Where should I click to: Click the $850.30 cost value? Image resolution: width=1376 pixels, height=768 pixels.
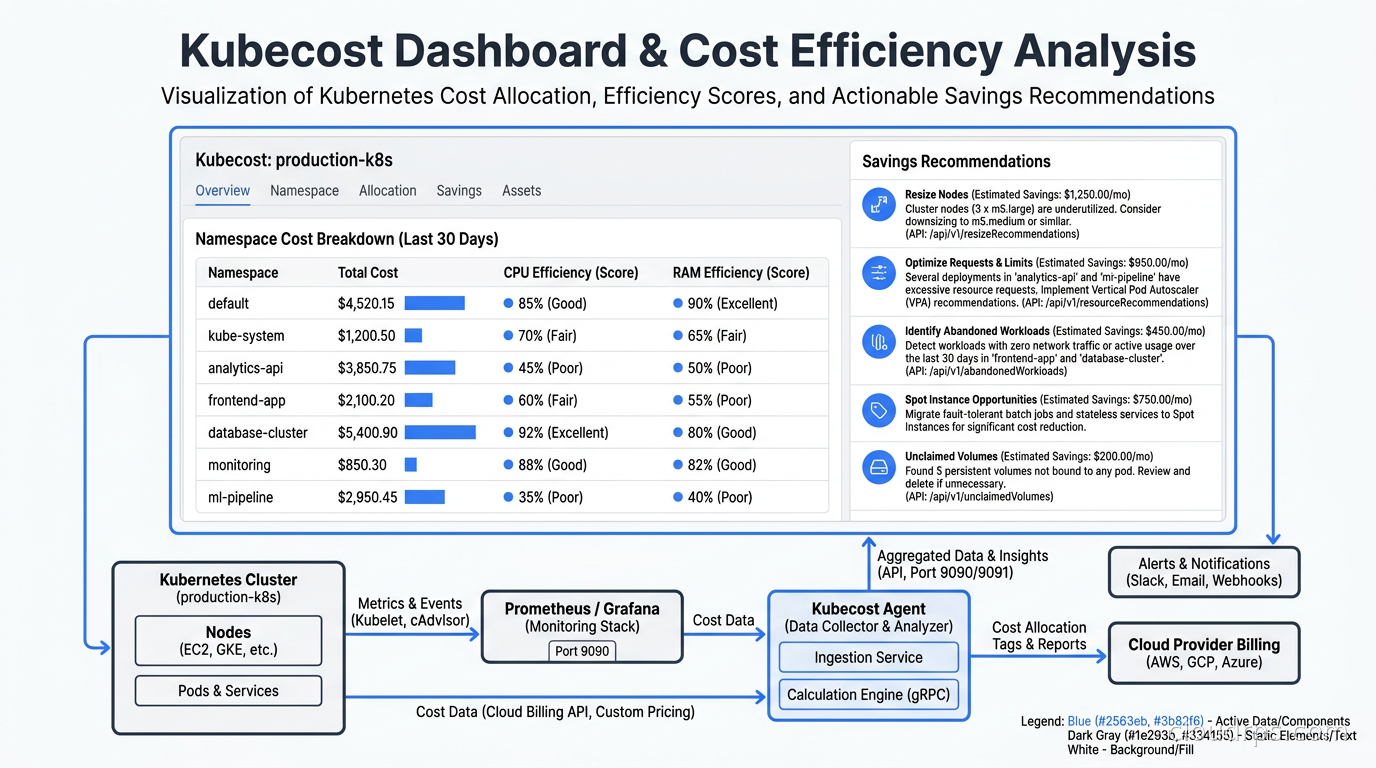click(362, 465)
